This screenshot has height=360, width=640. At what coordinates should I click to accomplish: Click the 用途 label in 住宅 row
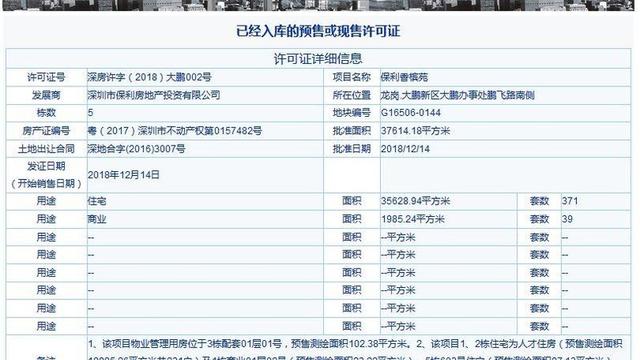pos(46,201)
